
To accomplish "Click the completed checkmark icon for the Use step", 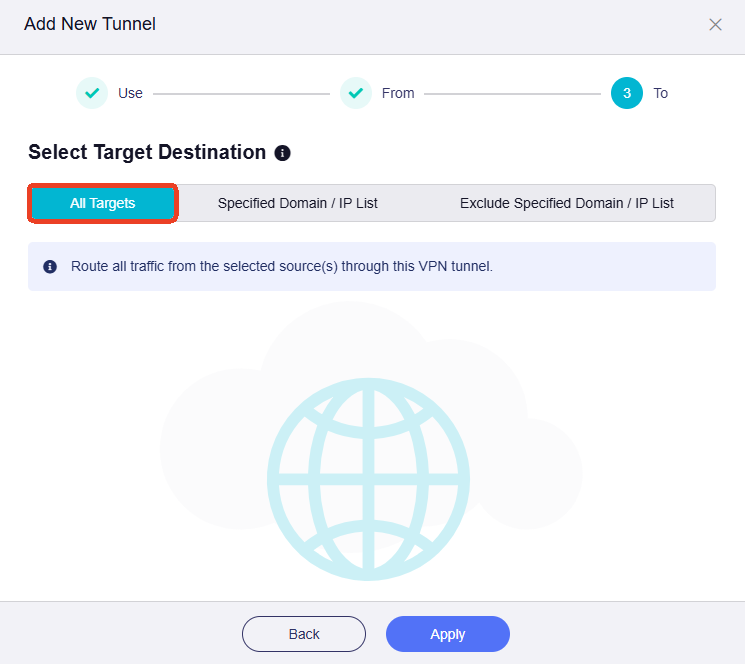I will [92, 93].
